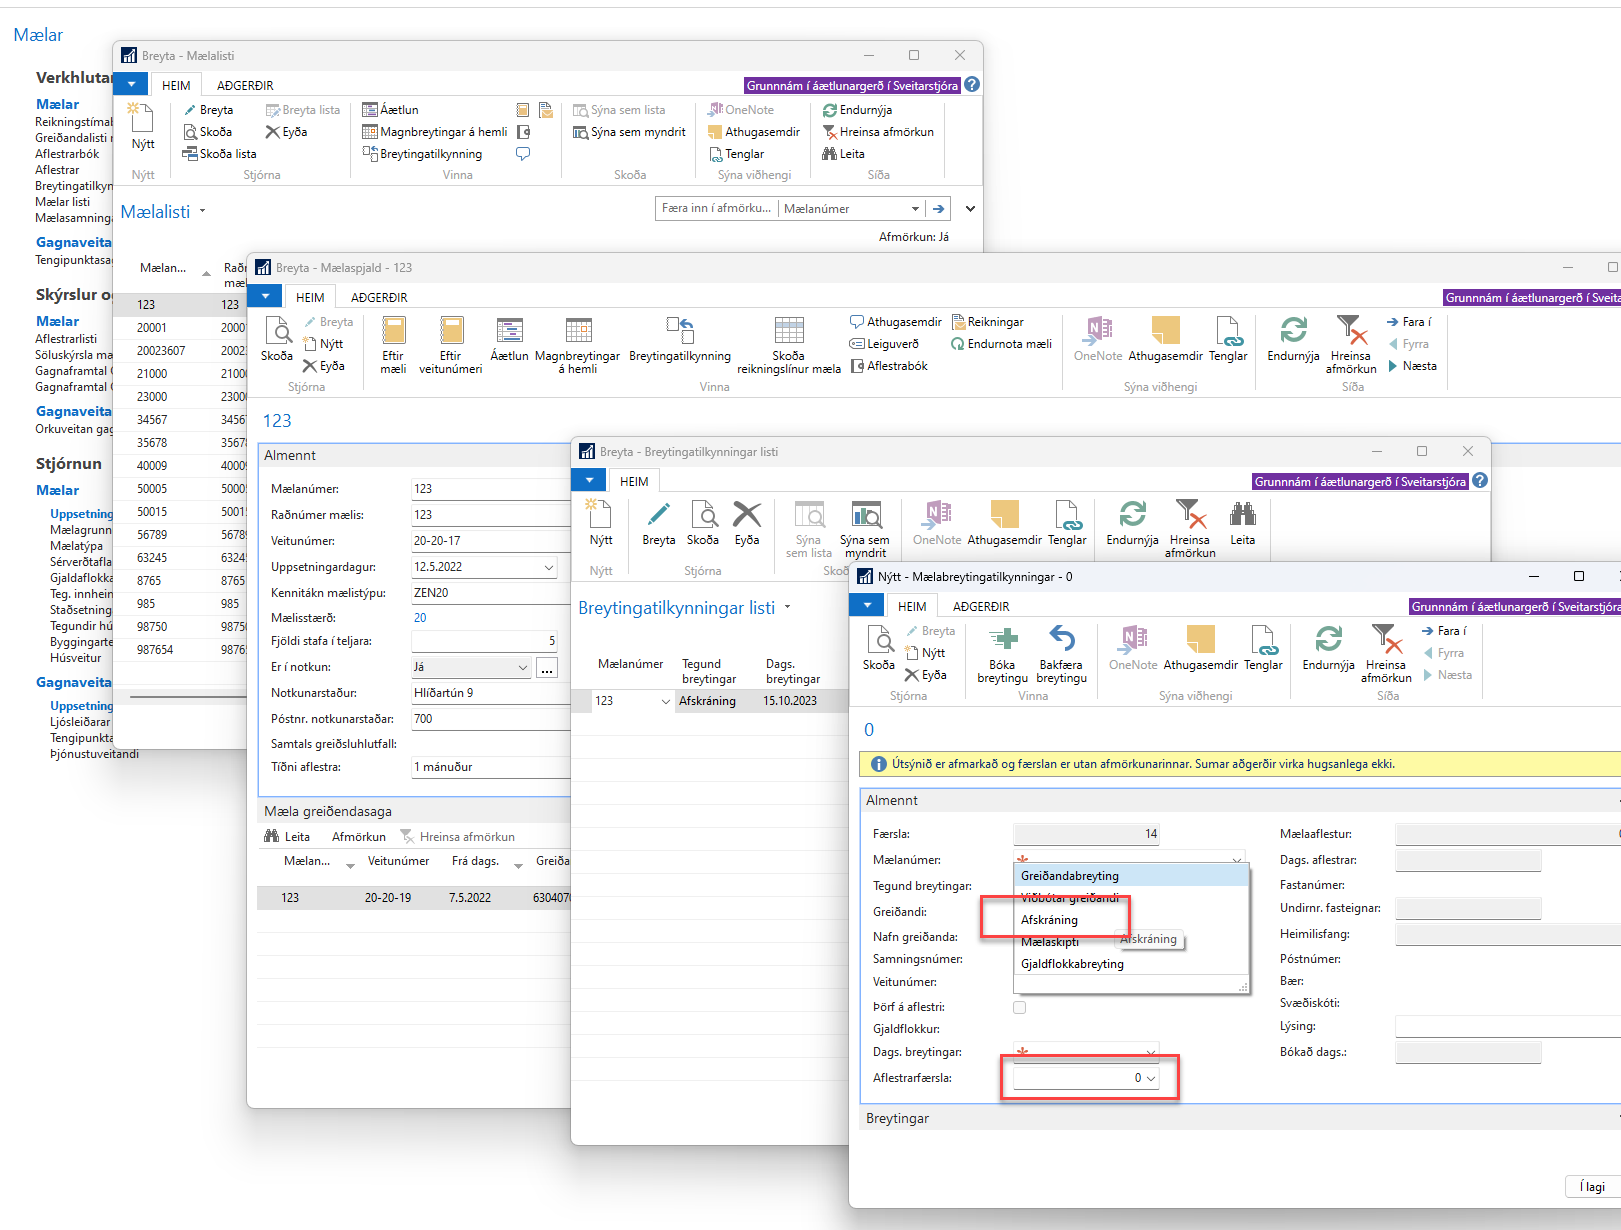
Task: Open Skoða reikningslínur mæla
Action: click(788, 331)
